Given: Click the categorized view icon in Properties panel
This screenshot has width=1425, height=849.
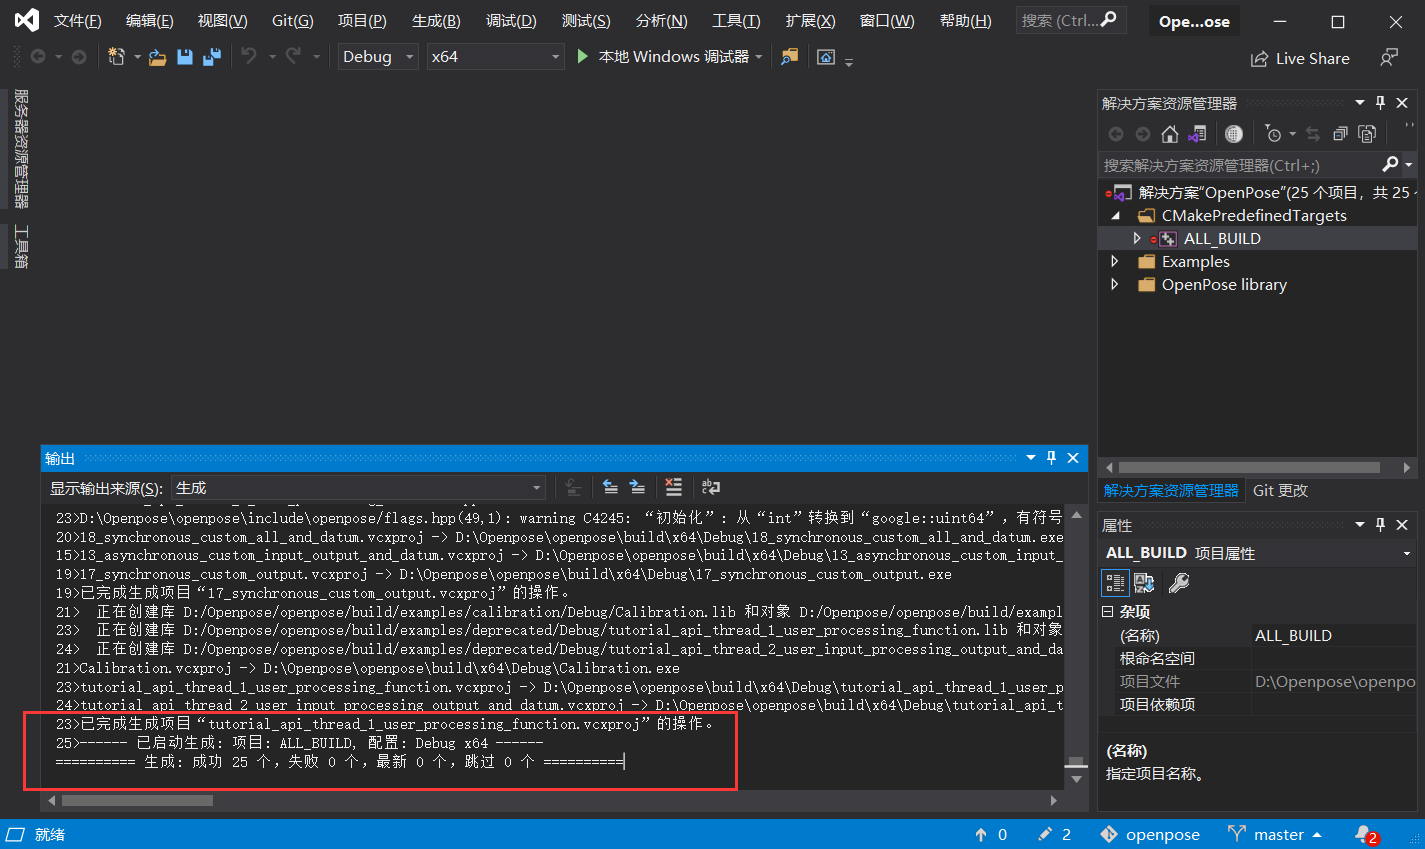Looking at the screenshot, I should click(1115, 583).
